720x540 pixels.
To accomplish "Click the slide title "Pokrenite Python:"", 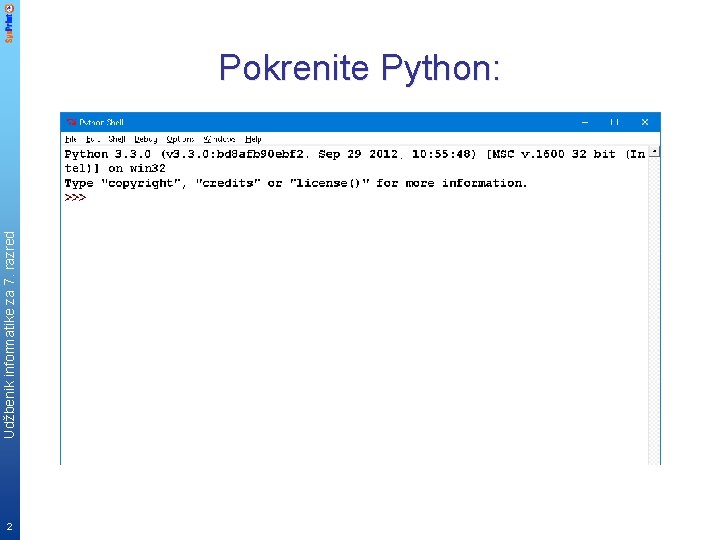I will click(x=359, y=68).
